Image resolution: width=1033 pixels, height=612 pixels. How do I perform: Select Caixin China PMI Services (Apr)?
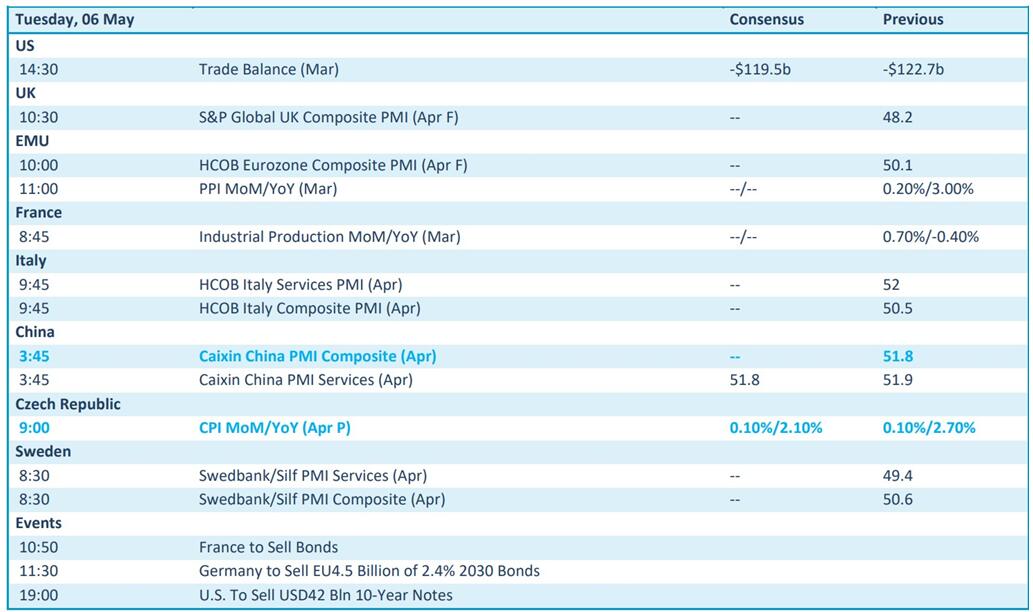(x=305, y=380)
